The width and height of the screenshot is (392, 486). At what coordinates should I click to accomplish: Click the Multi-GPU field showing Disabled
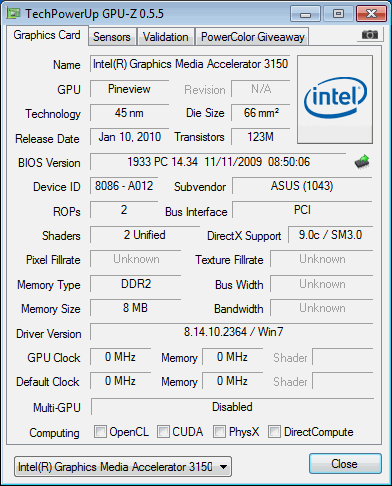click(x=232, y=407)
